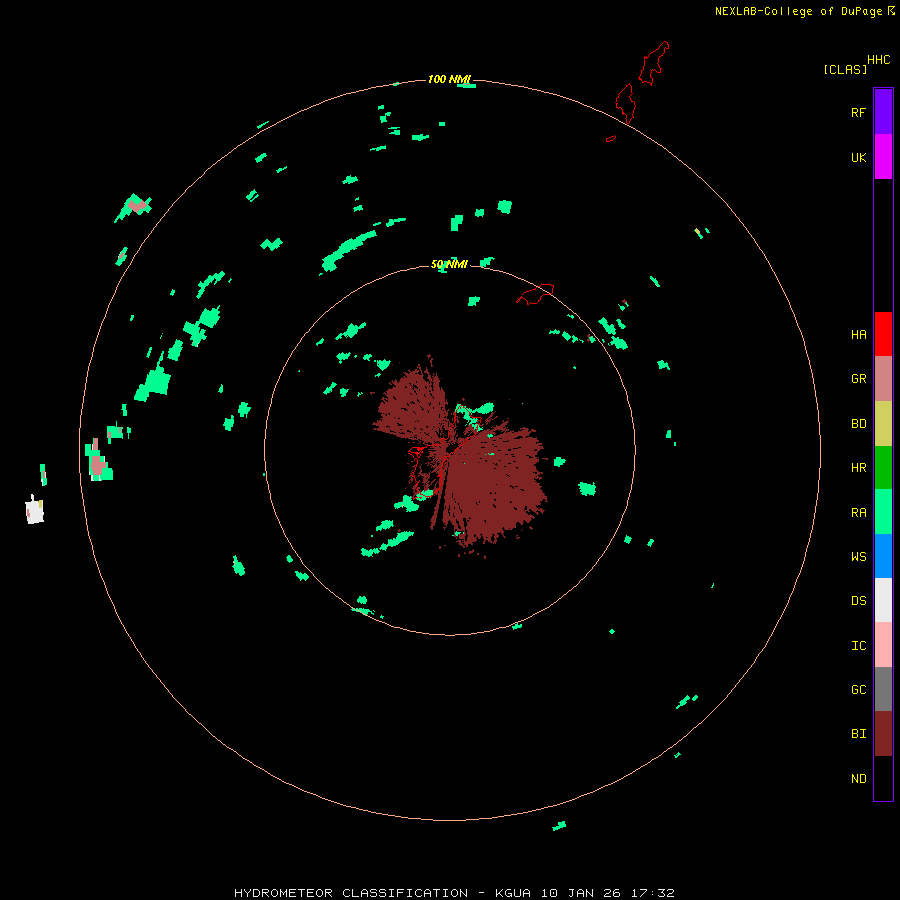This screenshot has width=900, height=900.
Task: Click the IC legend label
Action: tap(858, 646)
